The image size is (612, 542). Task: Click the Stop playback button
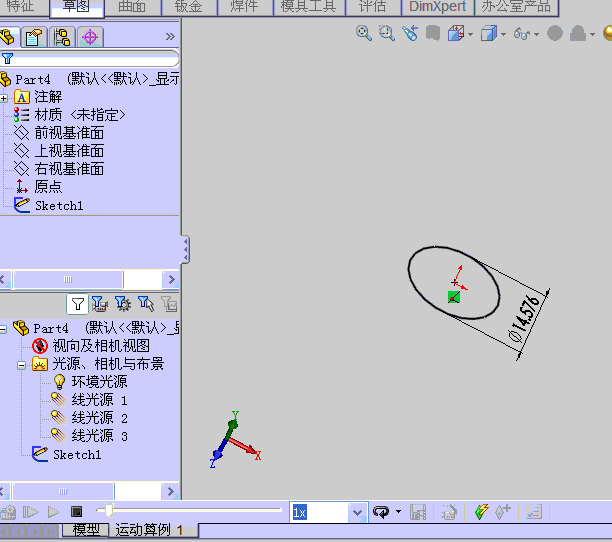coord(76,512)
